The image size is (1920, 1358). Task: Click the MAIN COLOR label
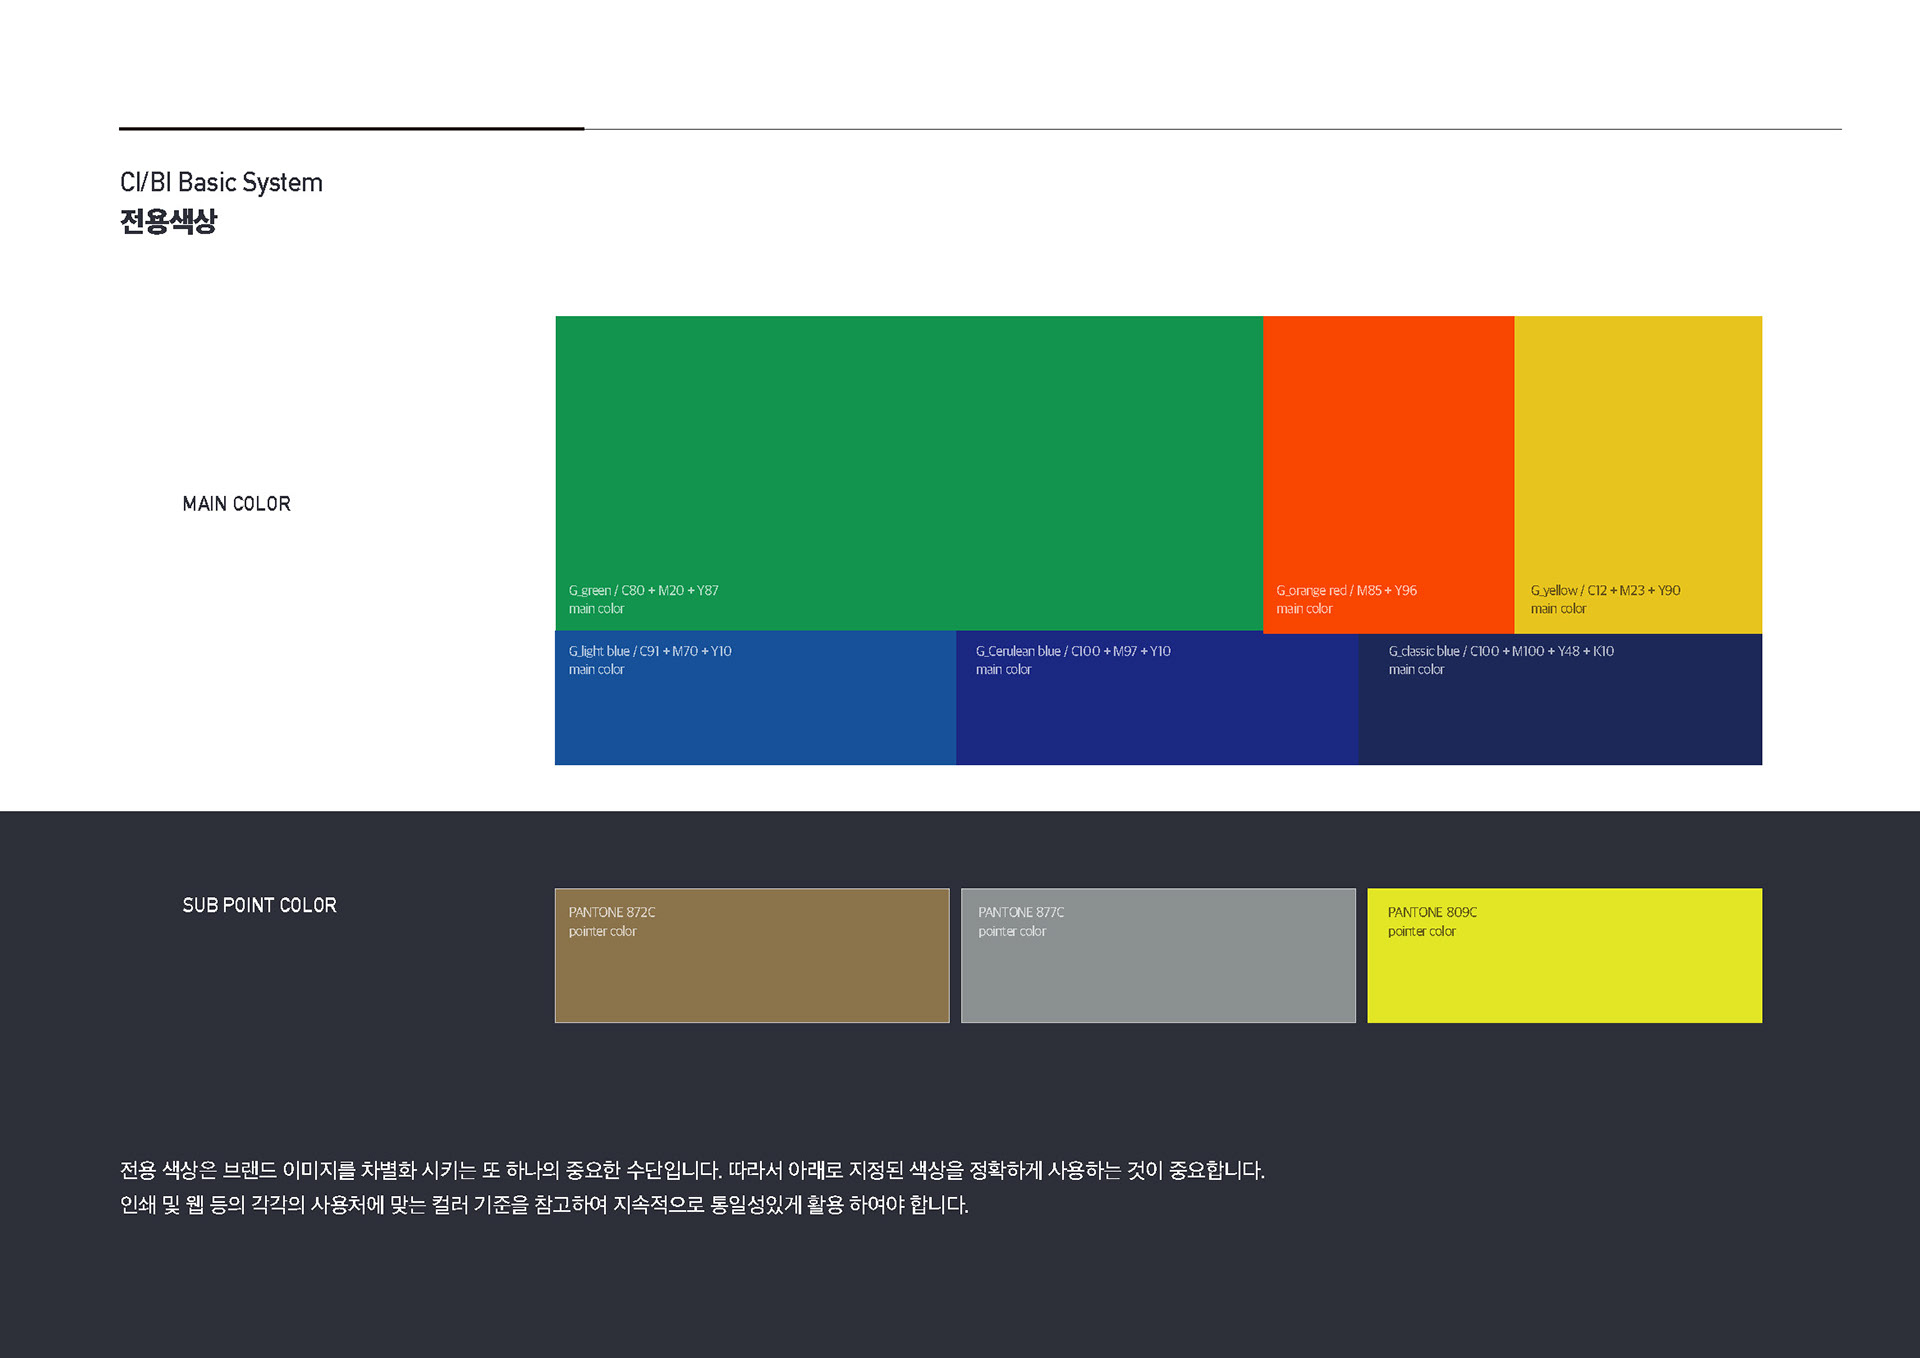click(x=236, y=504)
